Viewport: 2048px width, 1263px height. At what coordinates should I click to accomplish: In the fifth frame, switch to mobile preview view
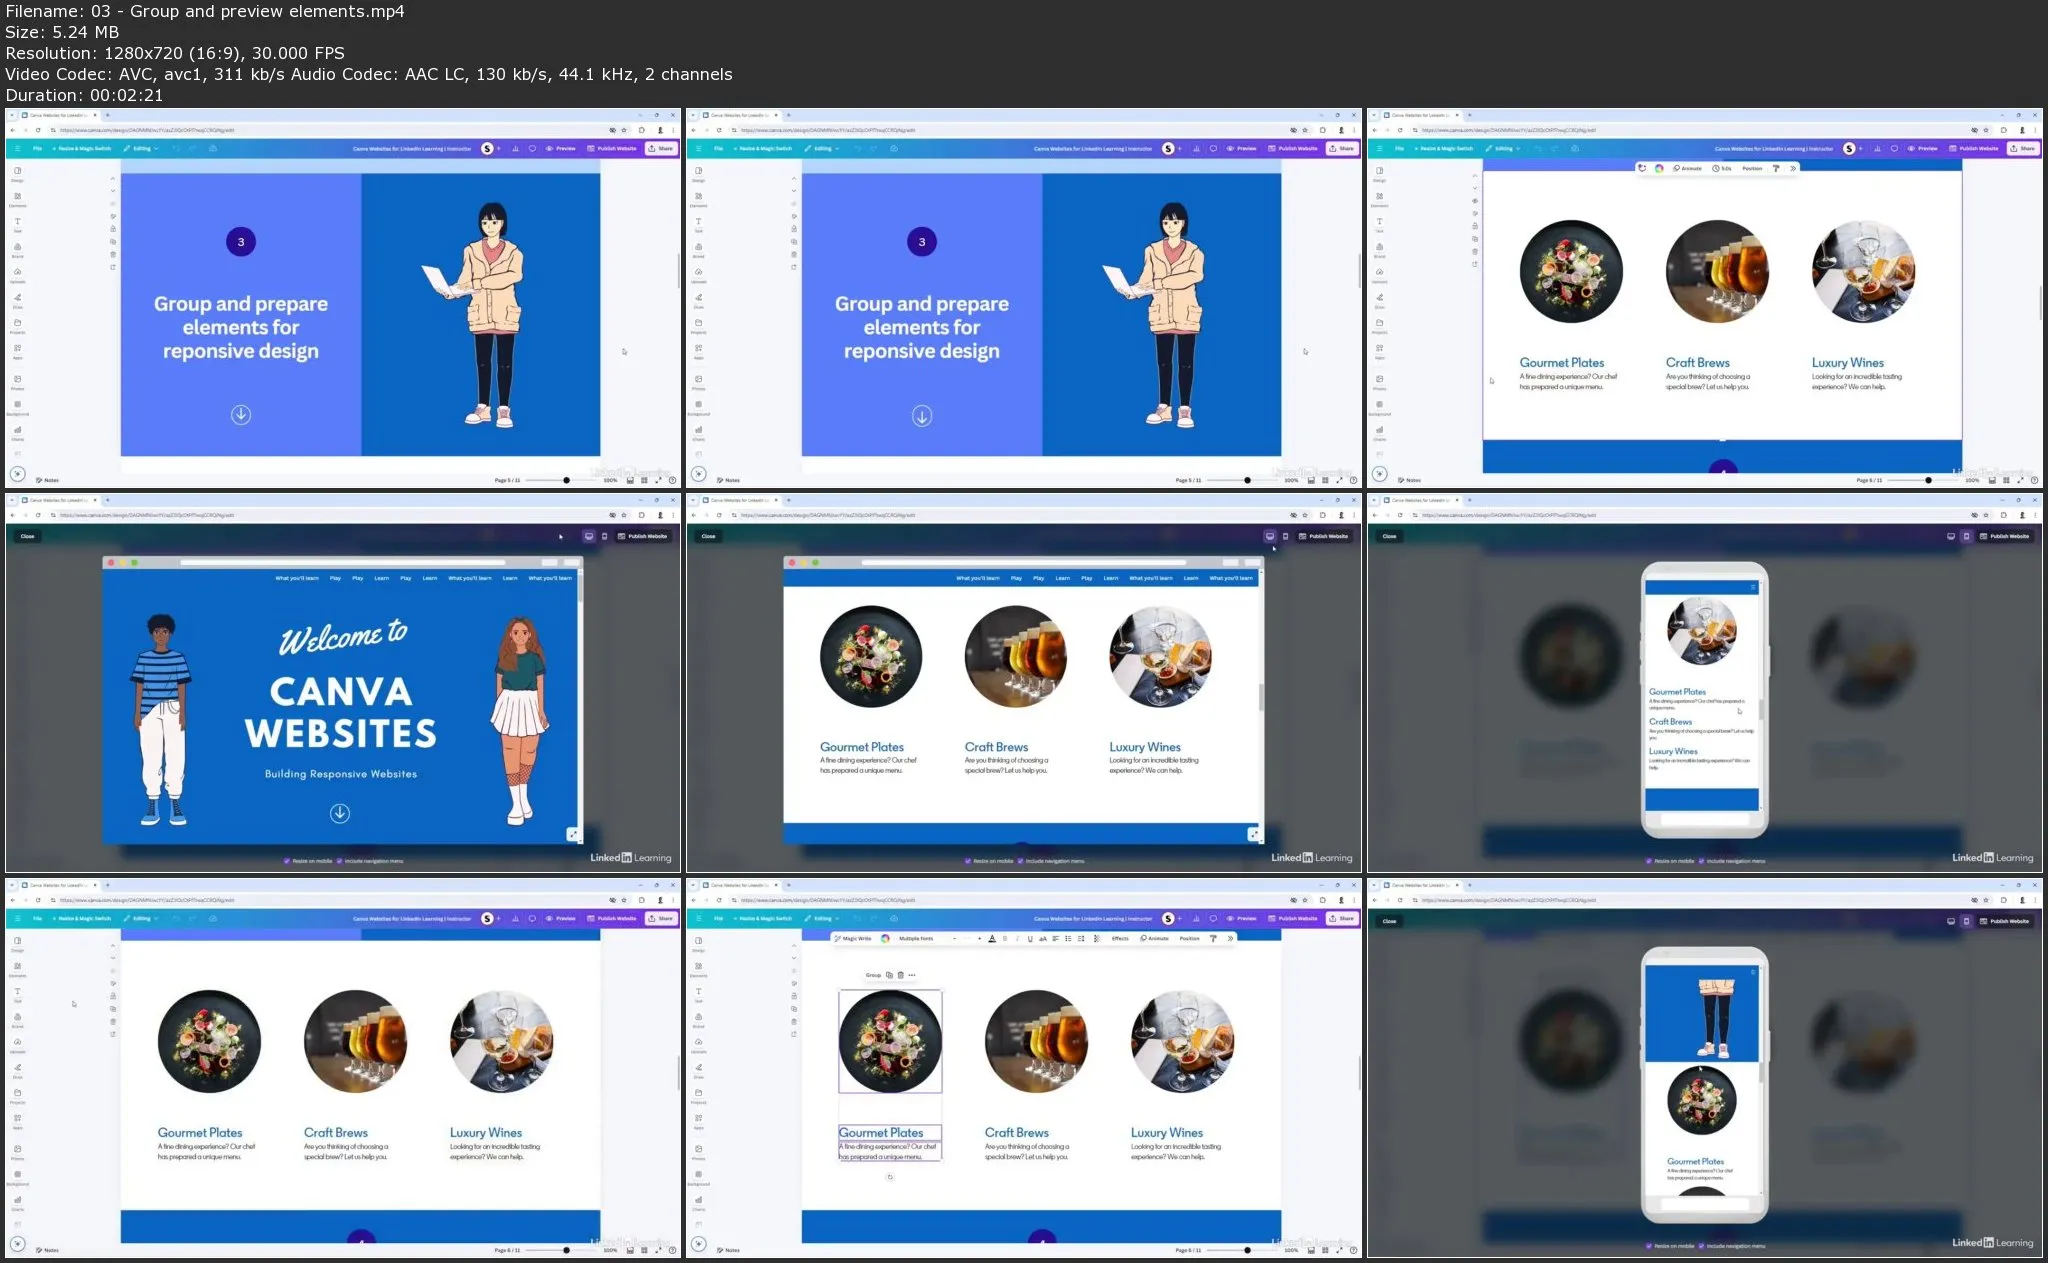point(1285,536)
